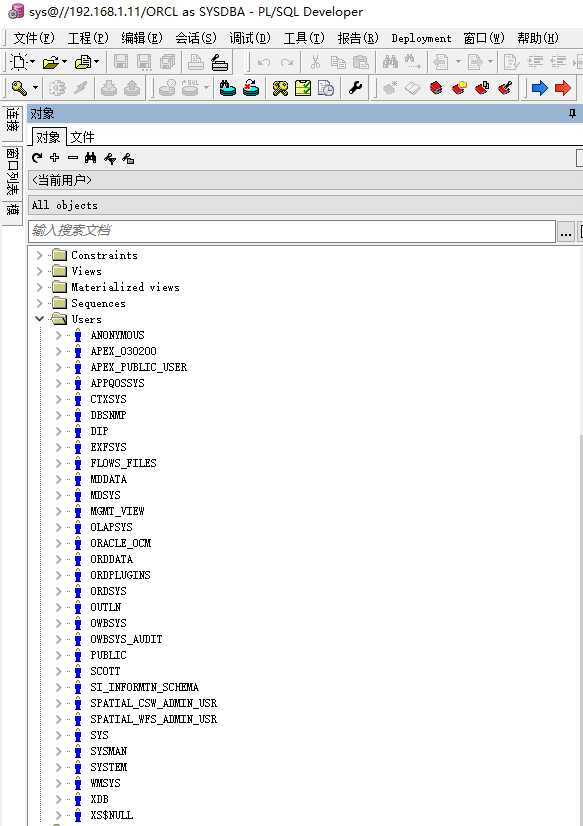Click the blue right arrow icon

[x=540, y=87]
